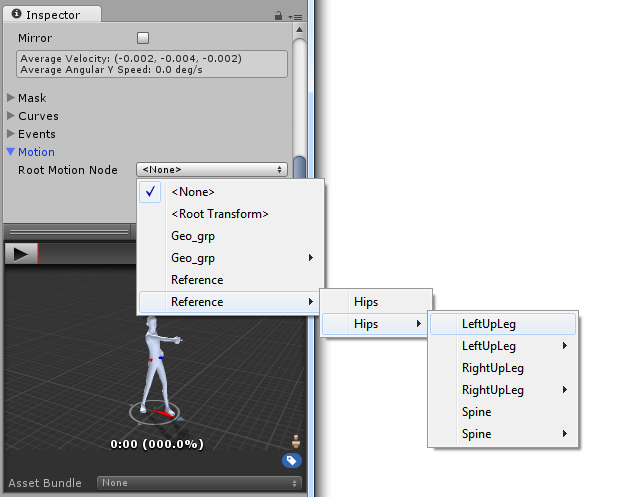
Task: Collapse the Motion section
Action: coord(12,152)
